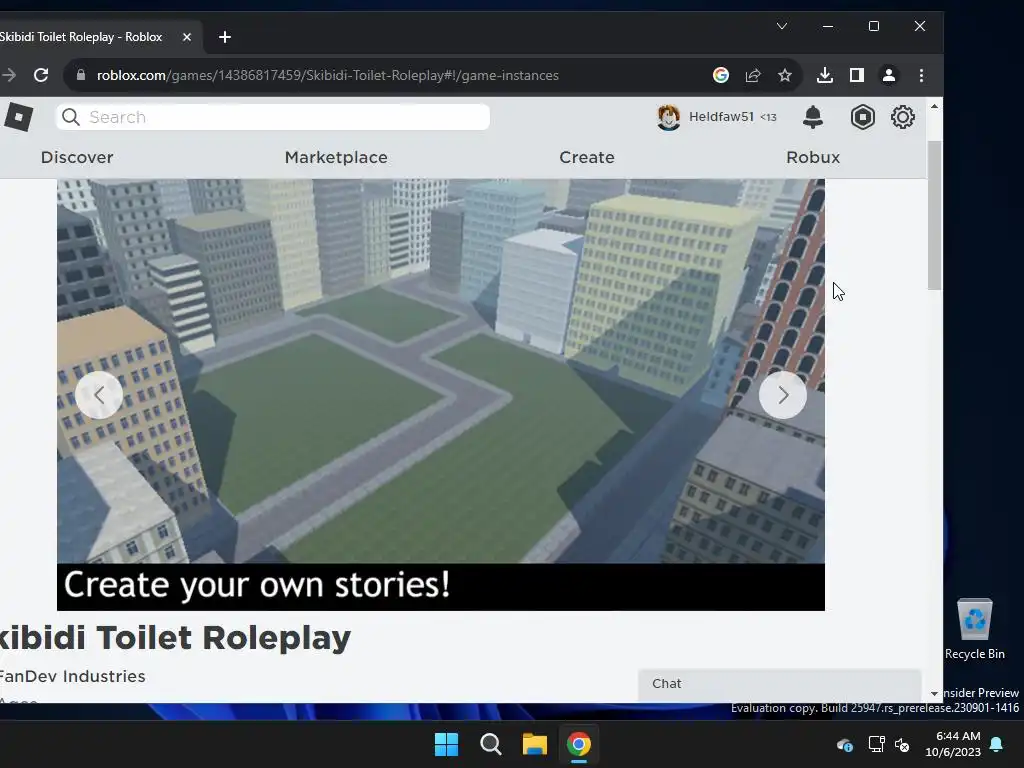Open a new Chrome tab
Screen dimensions: 1024x768
(x=225, y=37)
